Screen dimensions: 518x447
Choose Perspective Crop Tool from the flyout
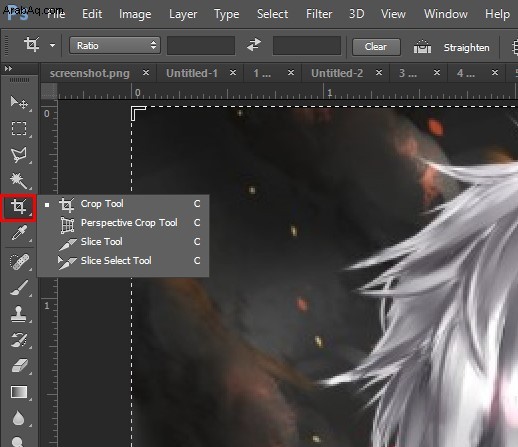point(123,223)
